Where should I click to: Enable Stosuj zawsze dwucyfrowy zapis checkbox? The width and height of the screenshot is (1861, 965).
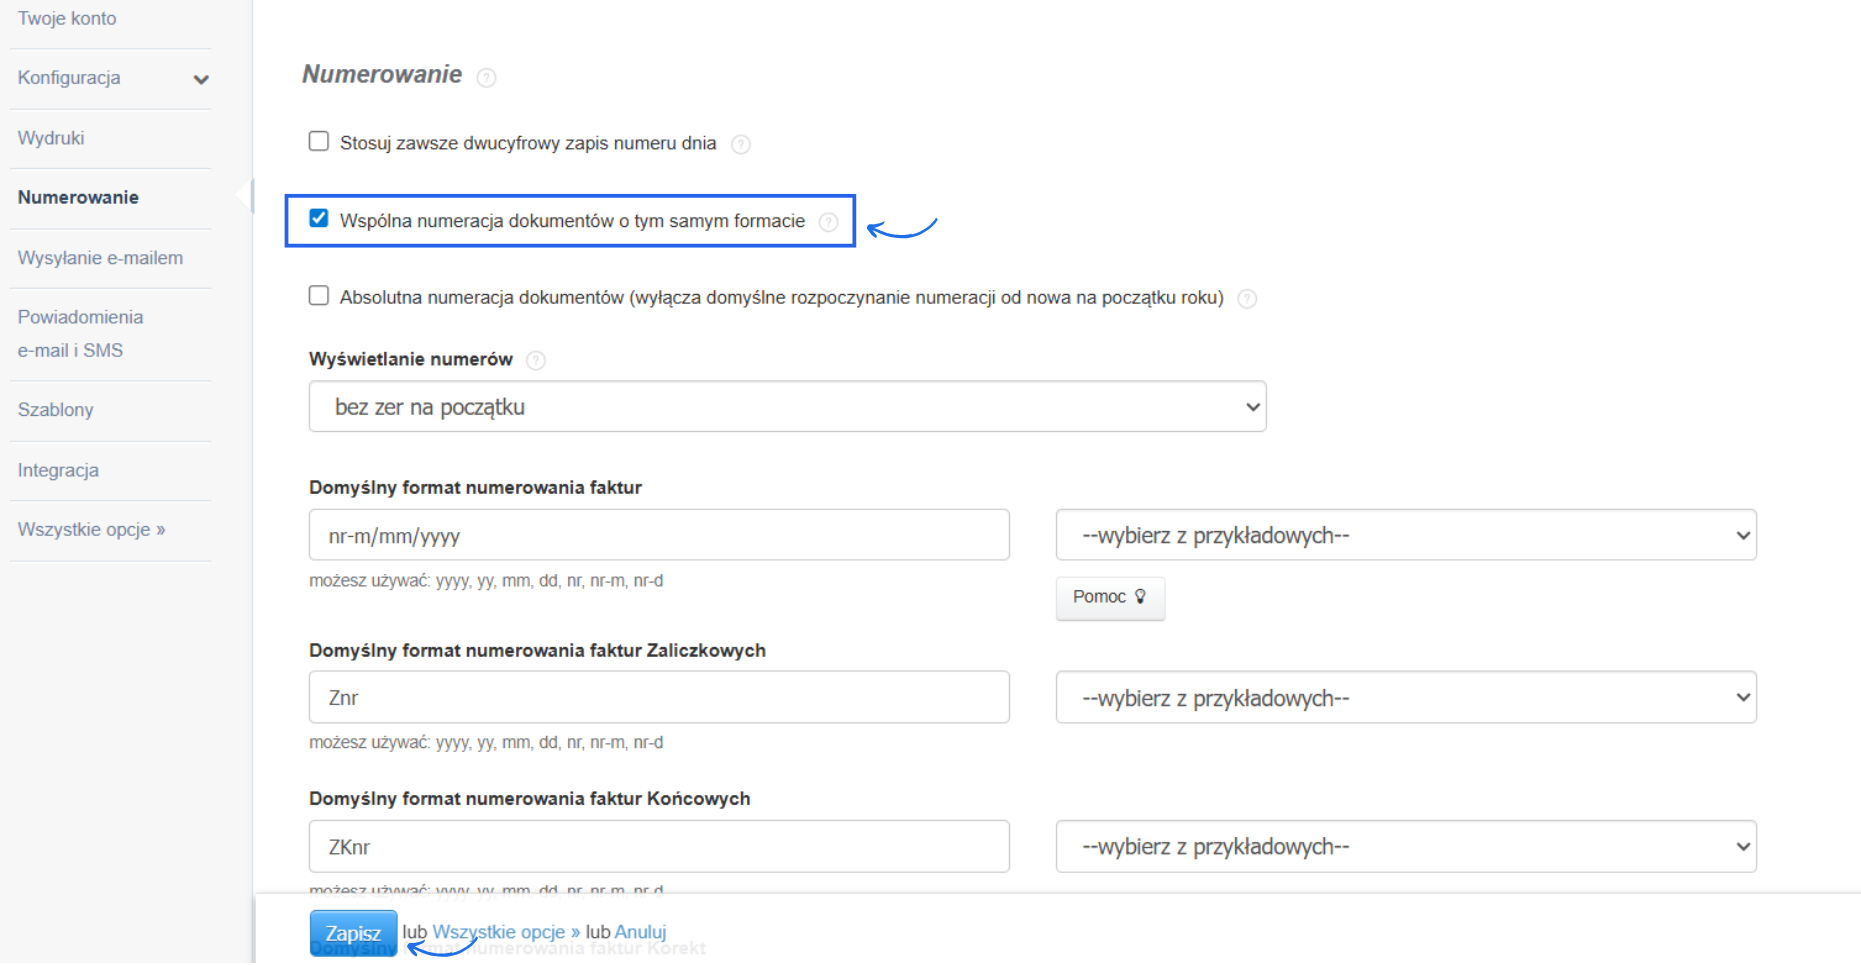pyautogui.click(x=319, y=142)
